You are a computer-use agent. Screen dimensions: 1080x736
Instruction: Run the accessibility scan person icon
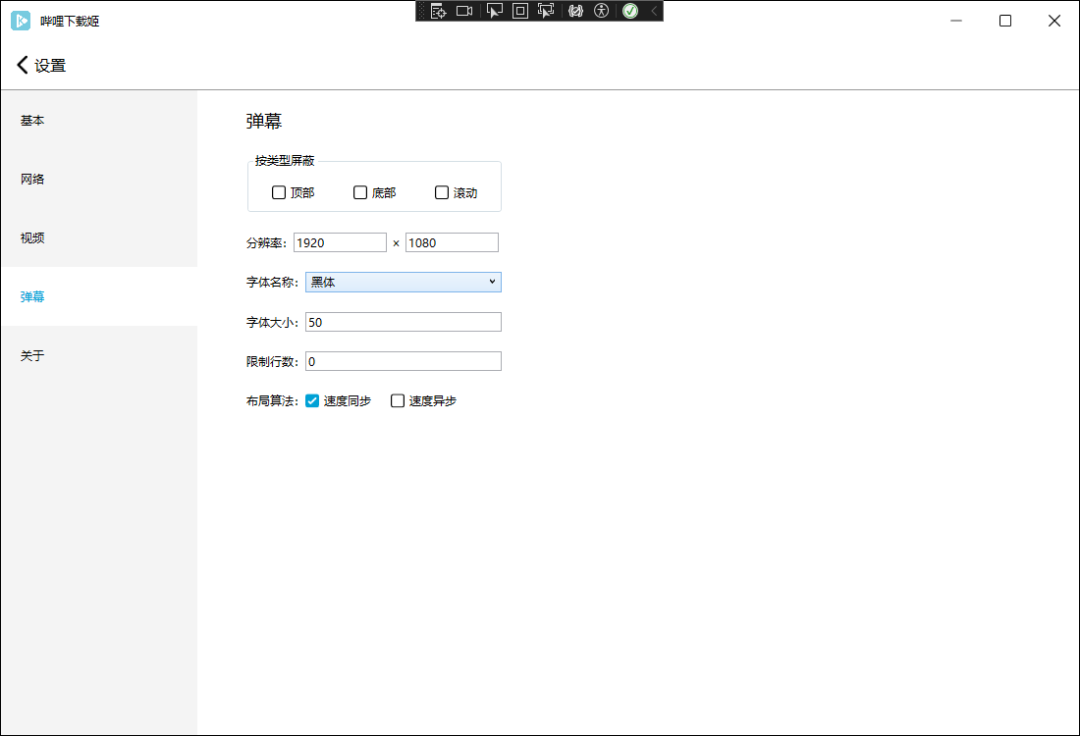click(x=601, y=11)
